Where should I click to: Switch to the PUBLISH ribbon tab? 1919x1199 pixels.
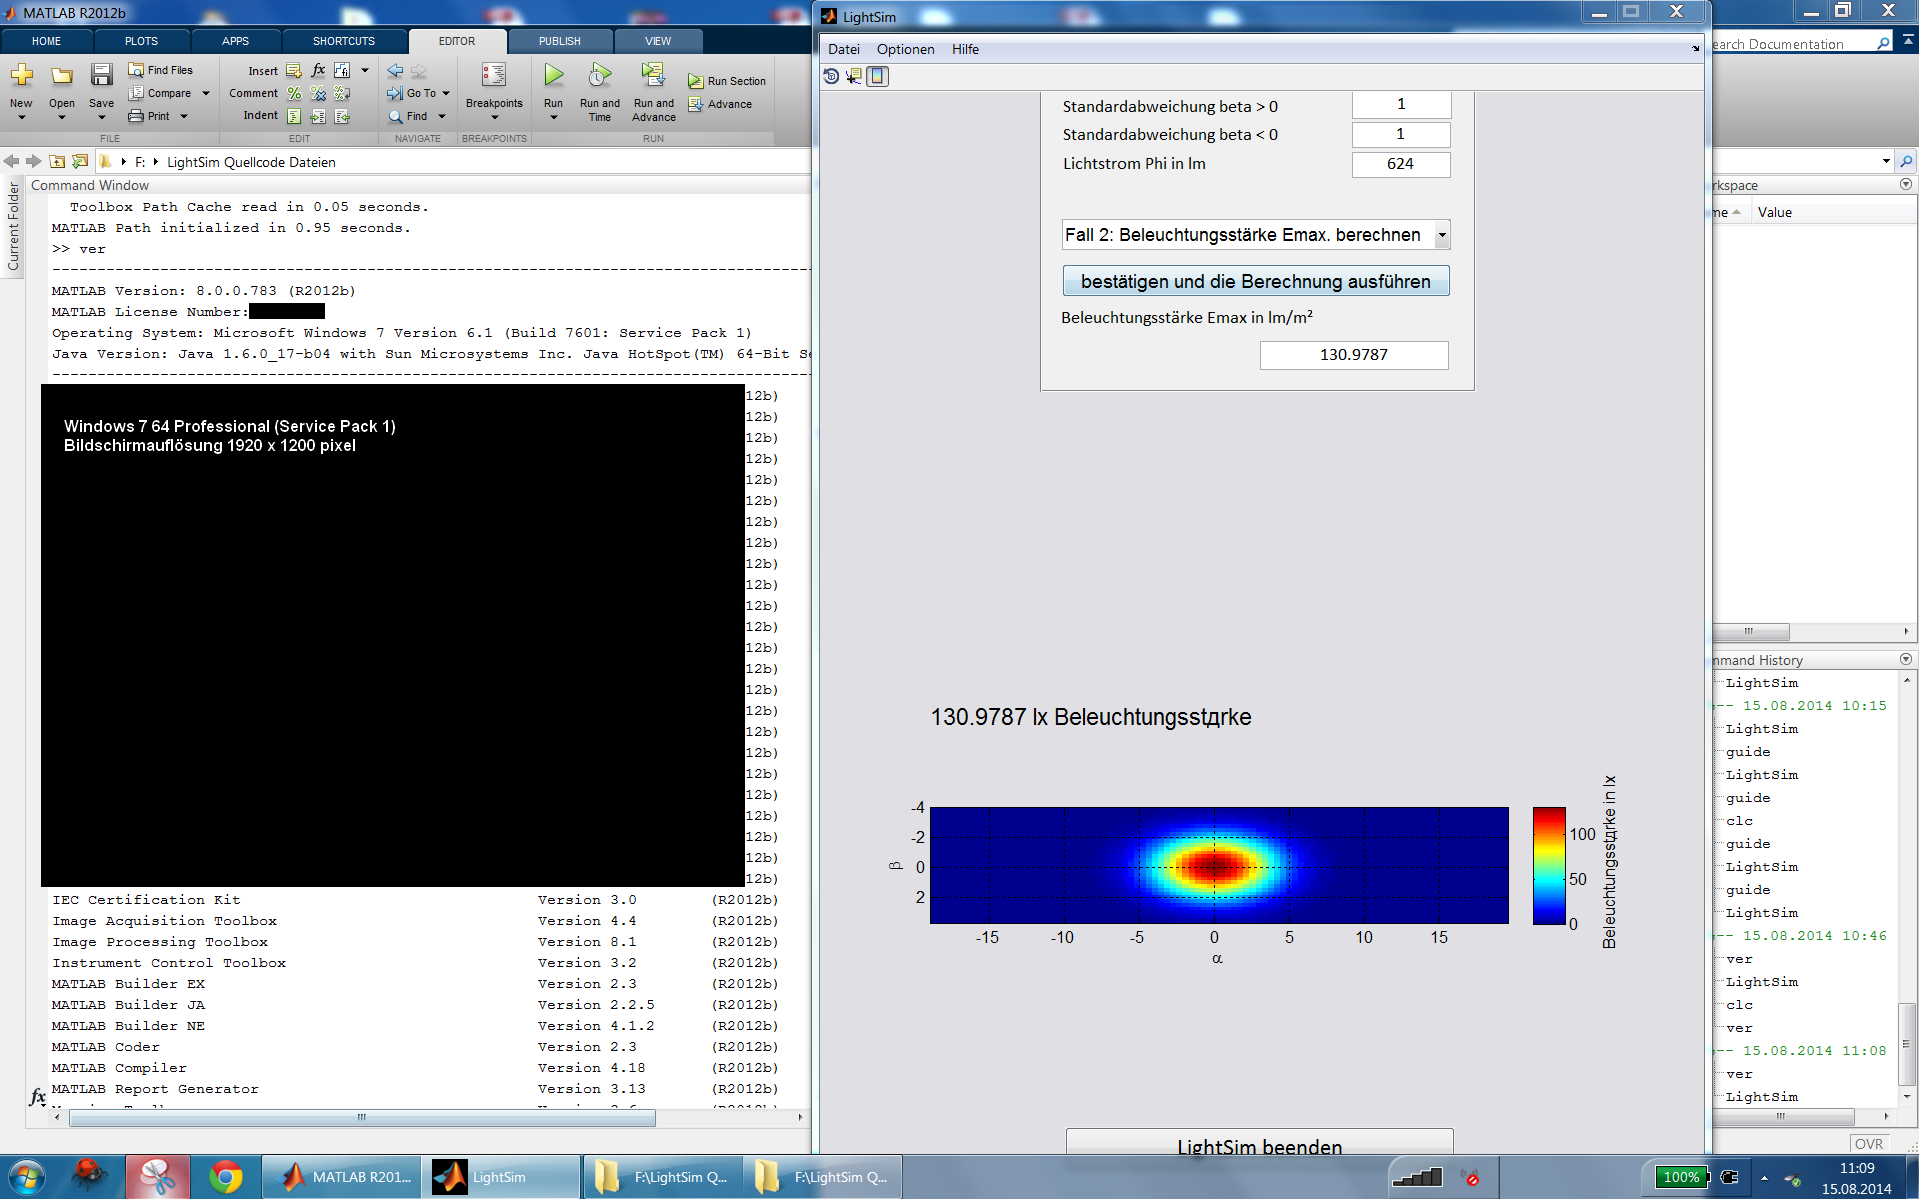(x=559, y=41)
